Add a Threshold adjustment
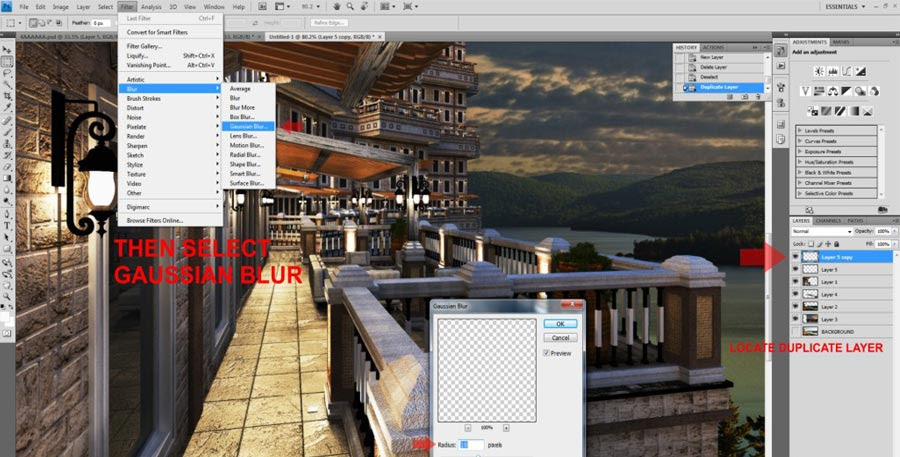 pyautogui.click(x=840, y=111)
